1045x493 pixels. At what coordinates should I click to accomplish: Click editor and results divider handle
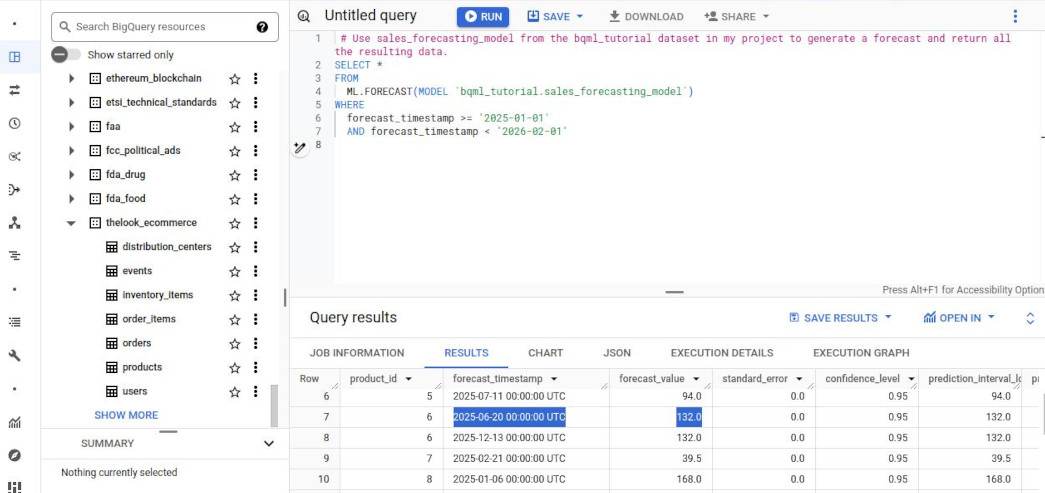click(674, 292)
